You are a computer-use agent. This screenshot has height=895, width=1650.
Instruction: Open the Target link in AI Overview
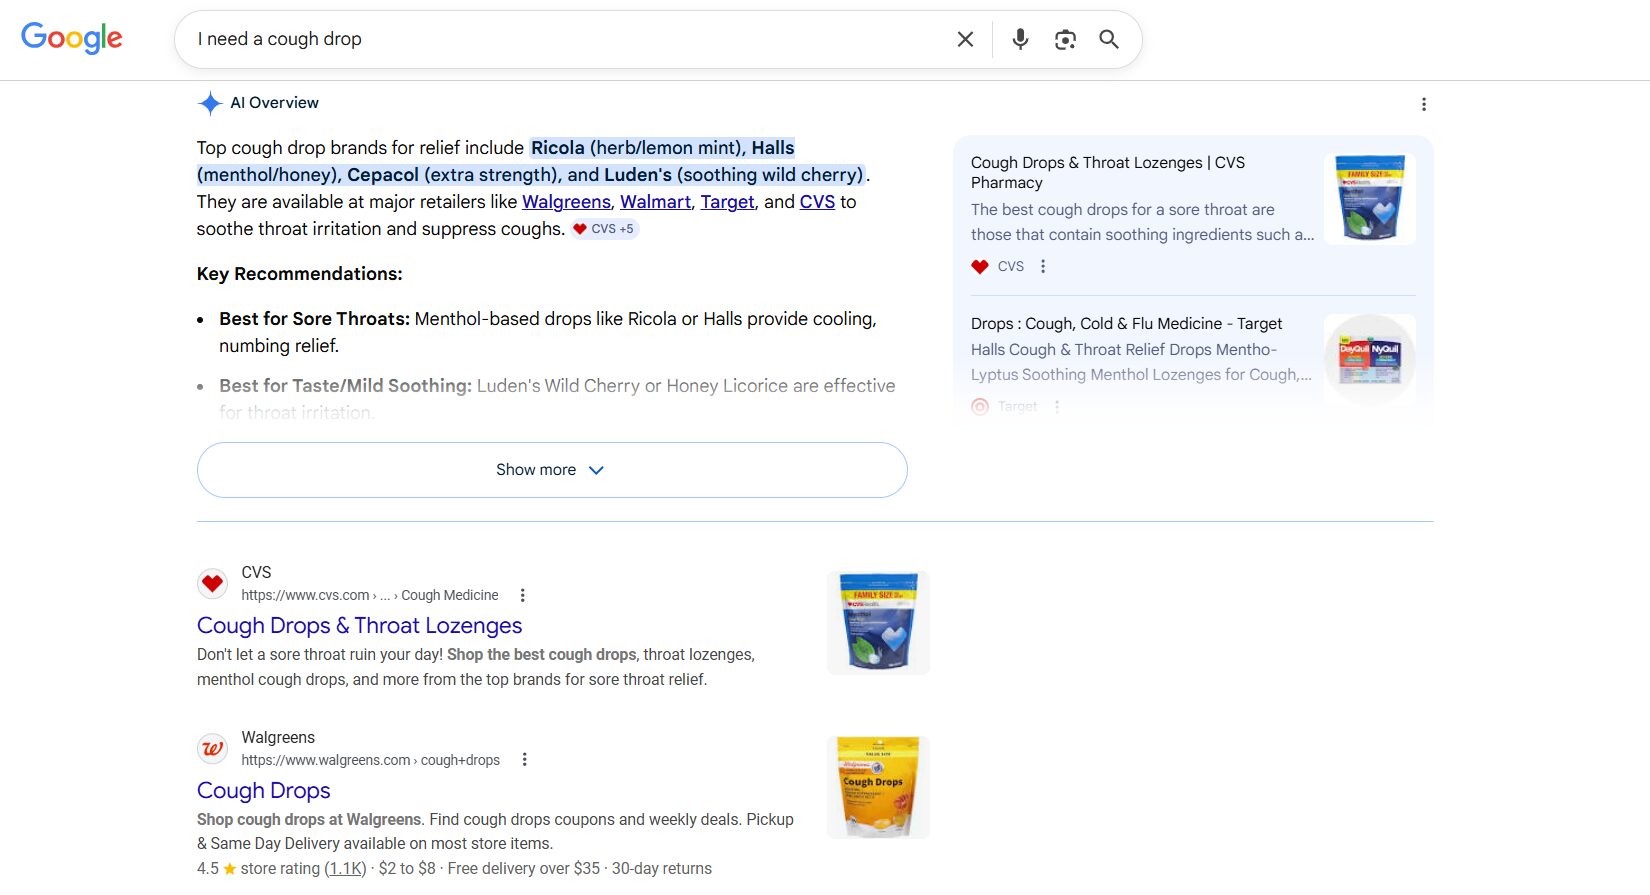pyautogui.click(x=727, y=202)
